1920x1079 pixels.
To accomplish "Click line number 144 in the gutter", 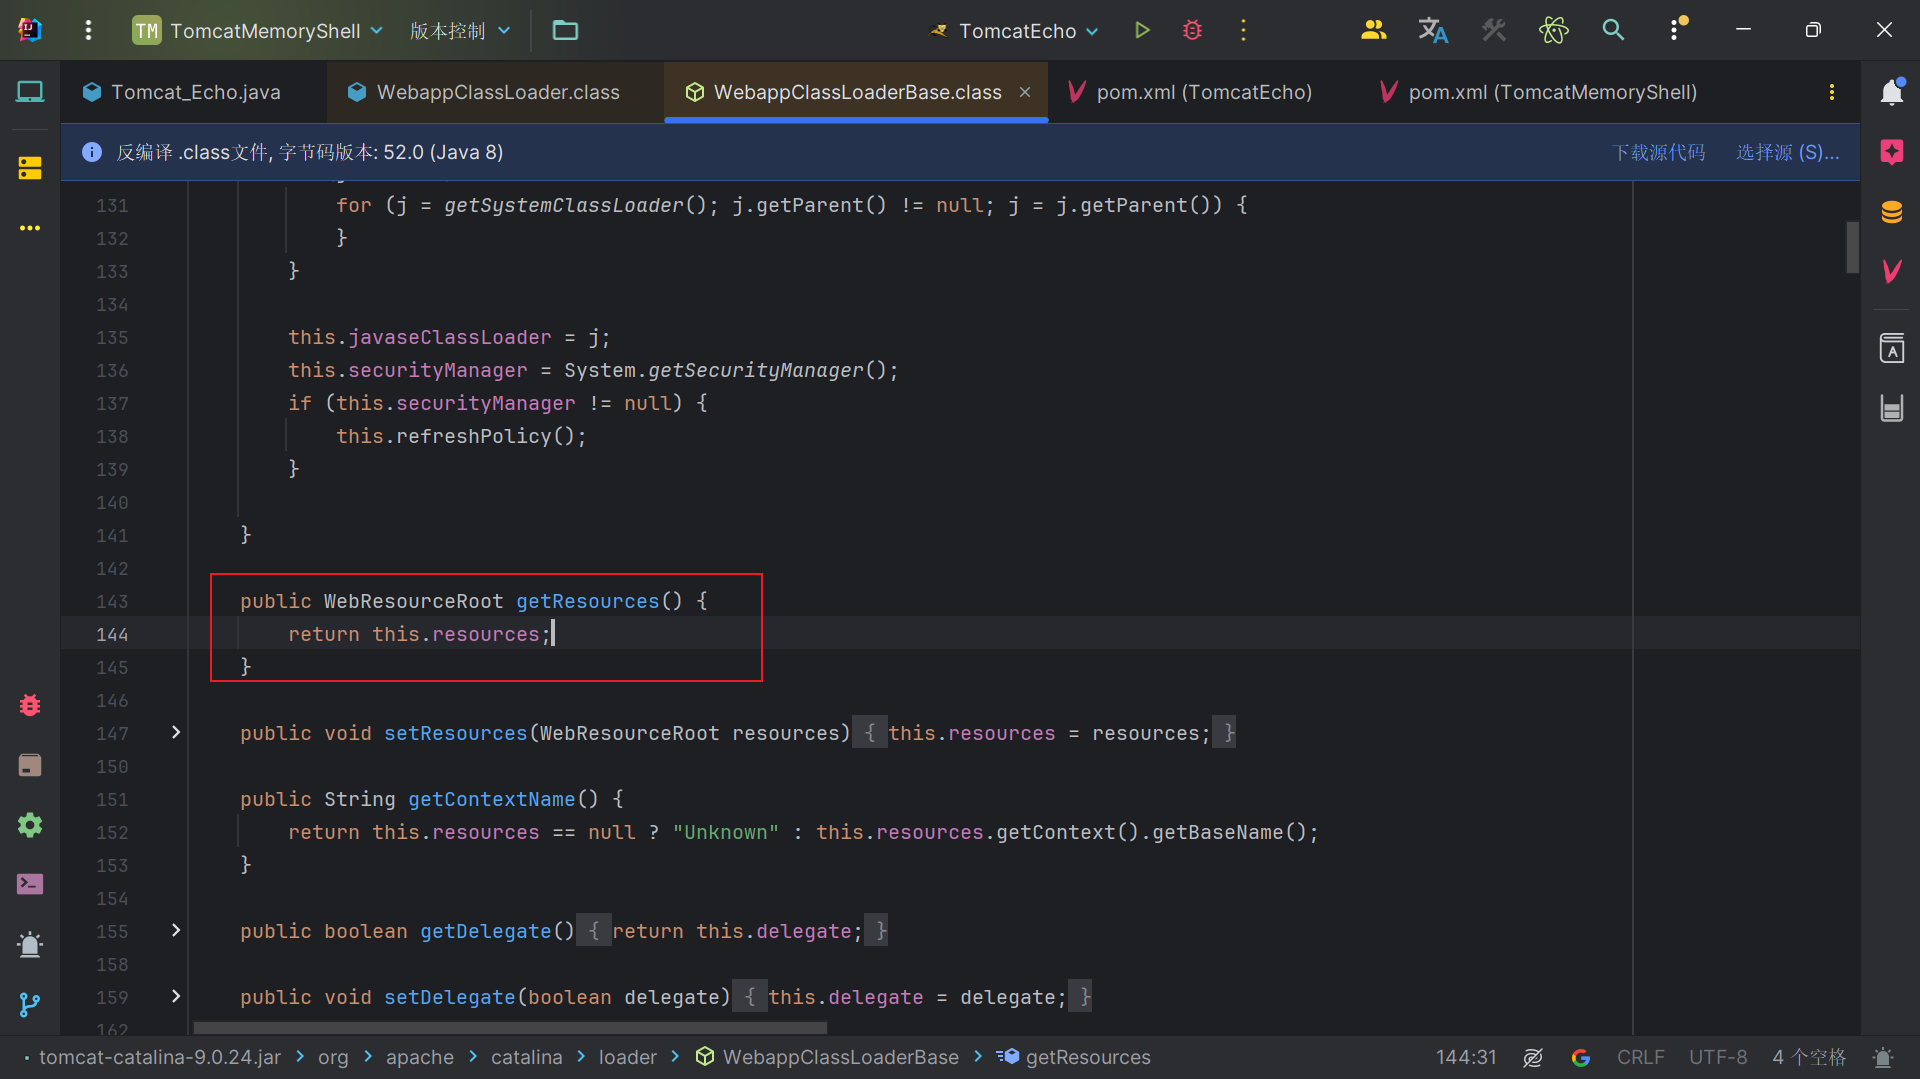I will pos(112,634).
